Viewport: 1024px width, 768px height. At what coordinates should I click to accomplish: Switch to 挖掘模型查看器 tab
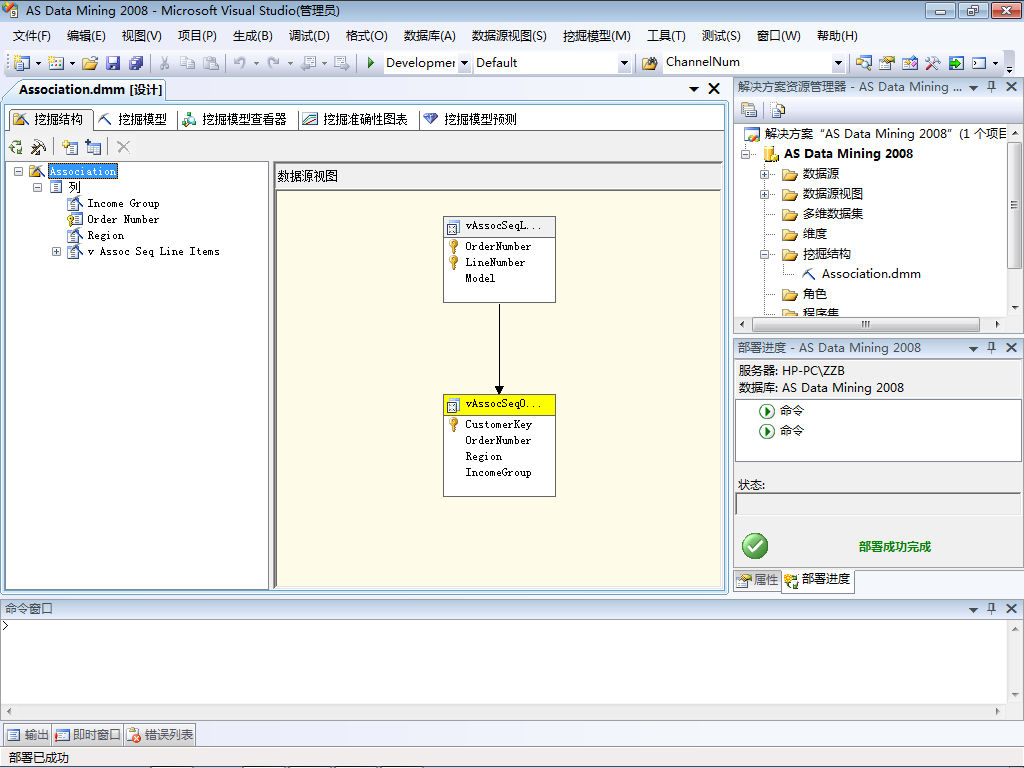pyautogui.click(x=235, y=120)
